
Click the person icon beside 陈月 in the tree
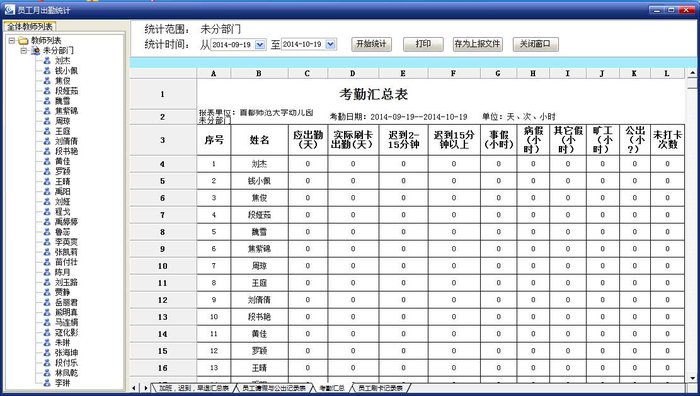[x=47, y=272]
